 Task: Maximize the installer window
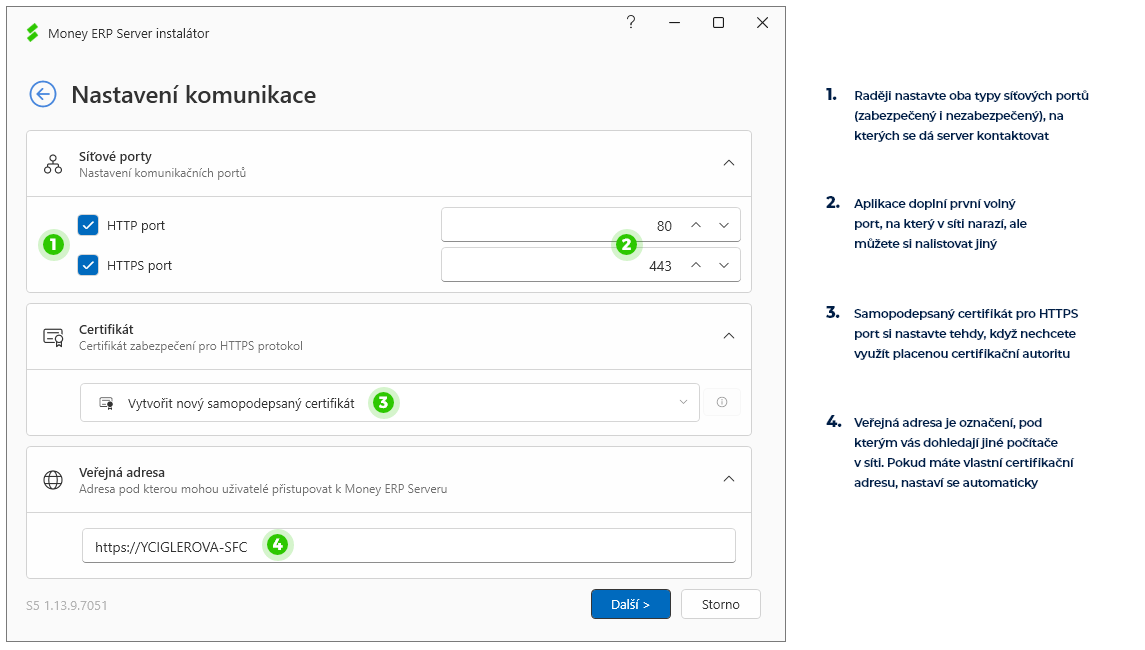[x=719, y=23]
